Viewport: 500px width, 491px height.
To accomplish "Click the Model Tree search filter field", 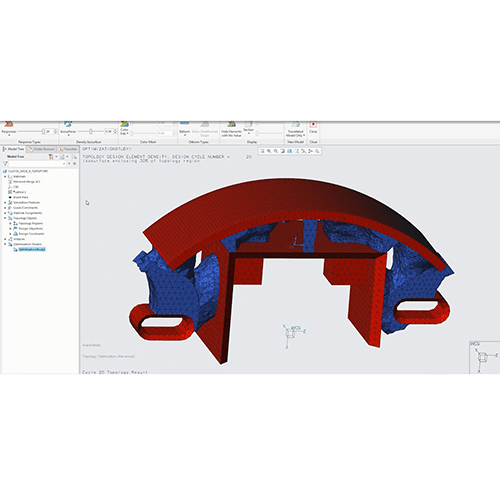I will click(x=37, y=164).
